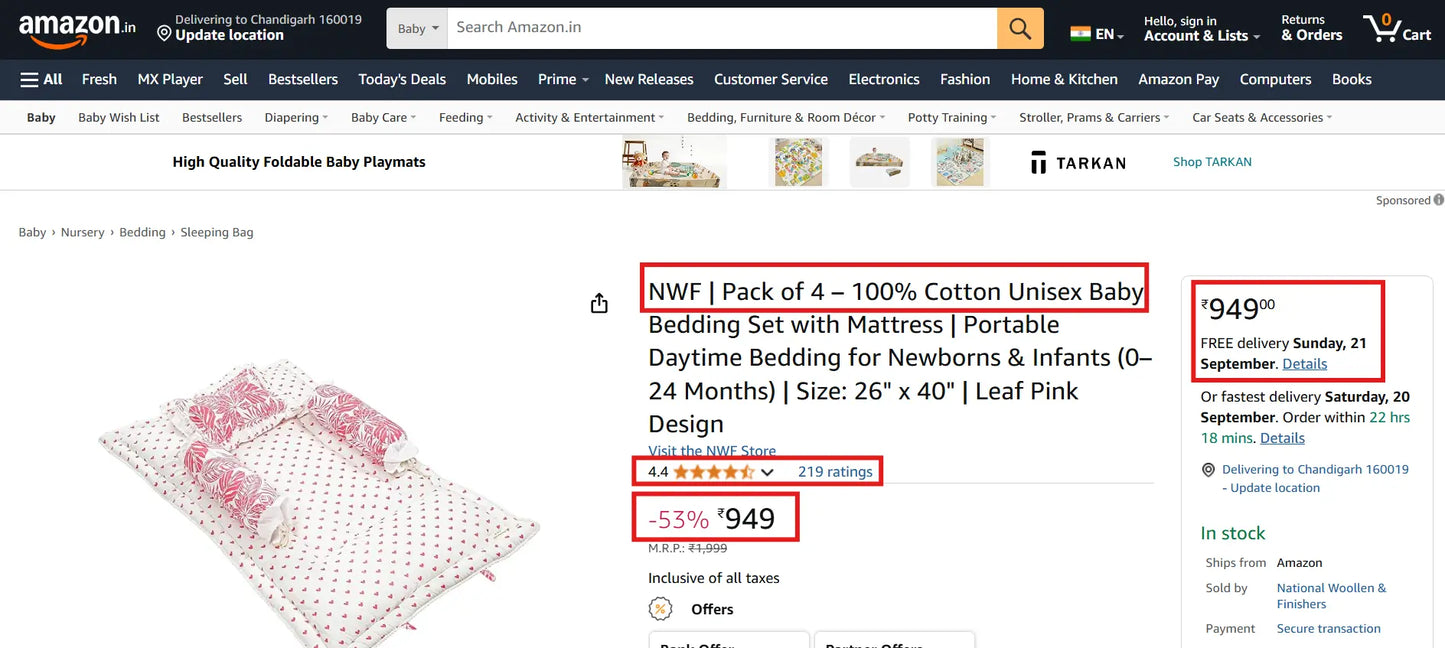The height and width of the screenshot is (648, 1445).
Task: Click the percent icon next to Offers
Action: point(660,608)
